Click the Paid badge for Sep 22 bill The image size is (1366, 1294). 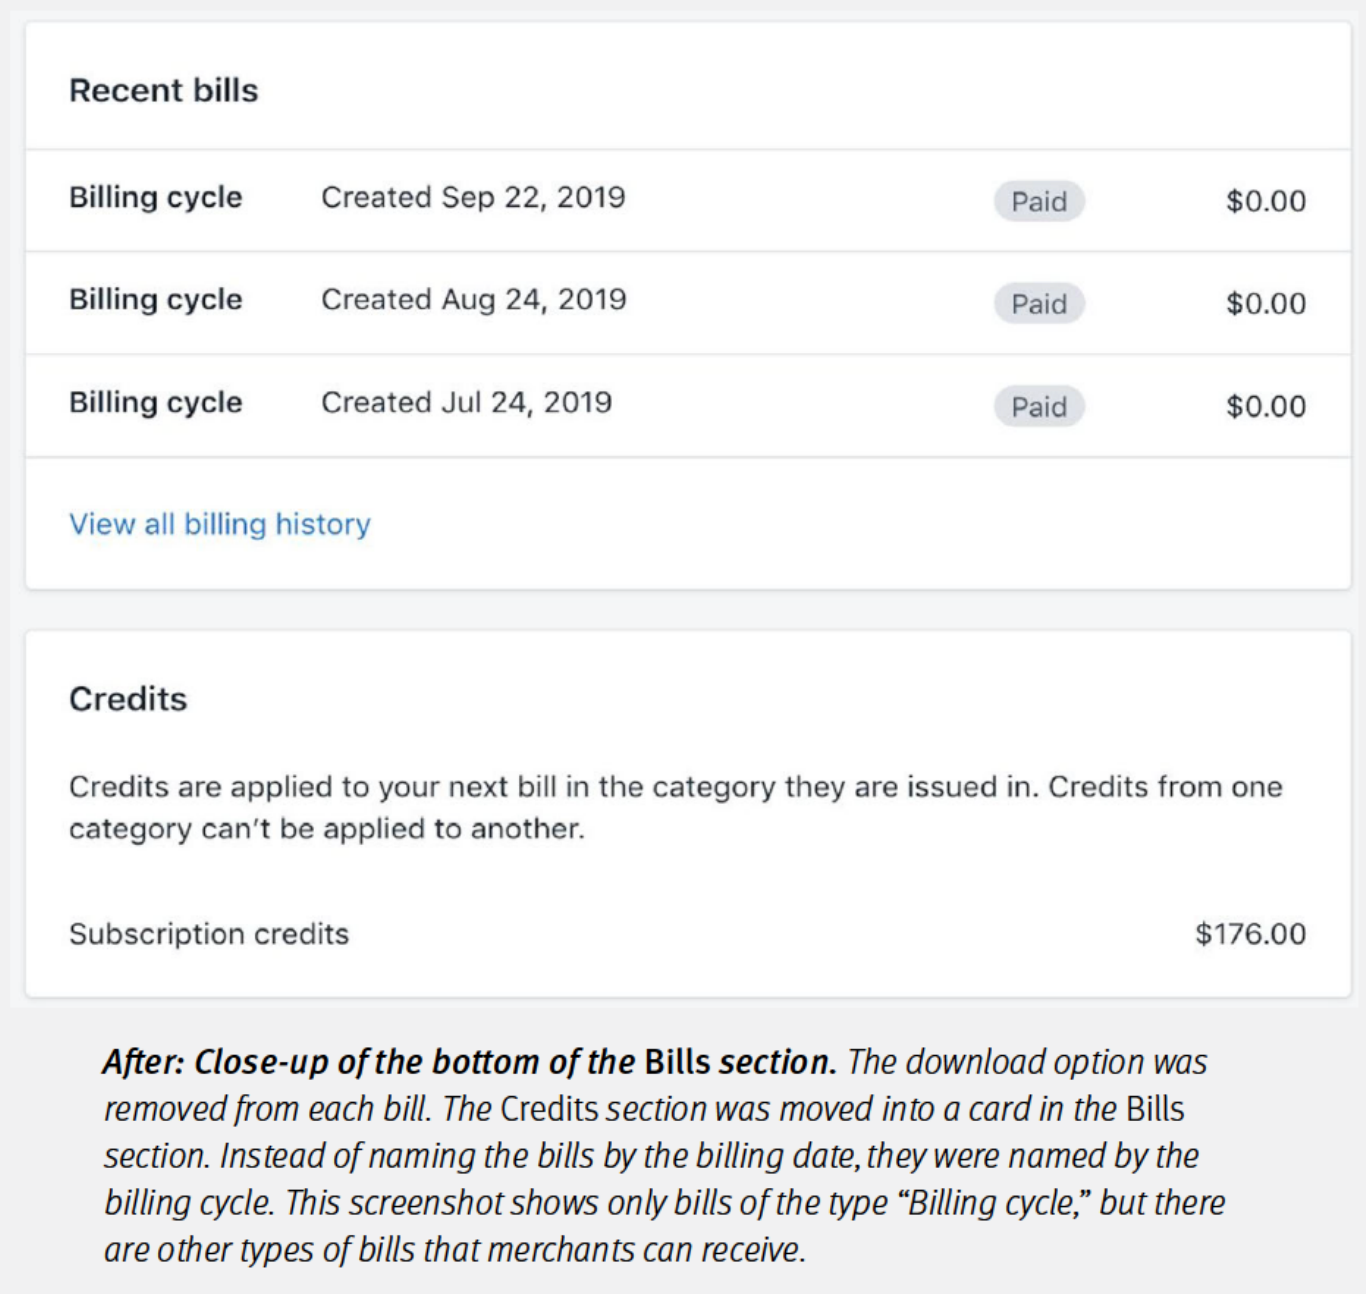(1039, 202)
